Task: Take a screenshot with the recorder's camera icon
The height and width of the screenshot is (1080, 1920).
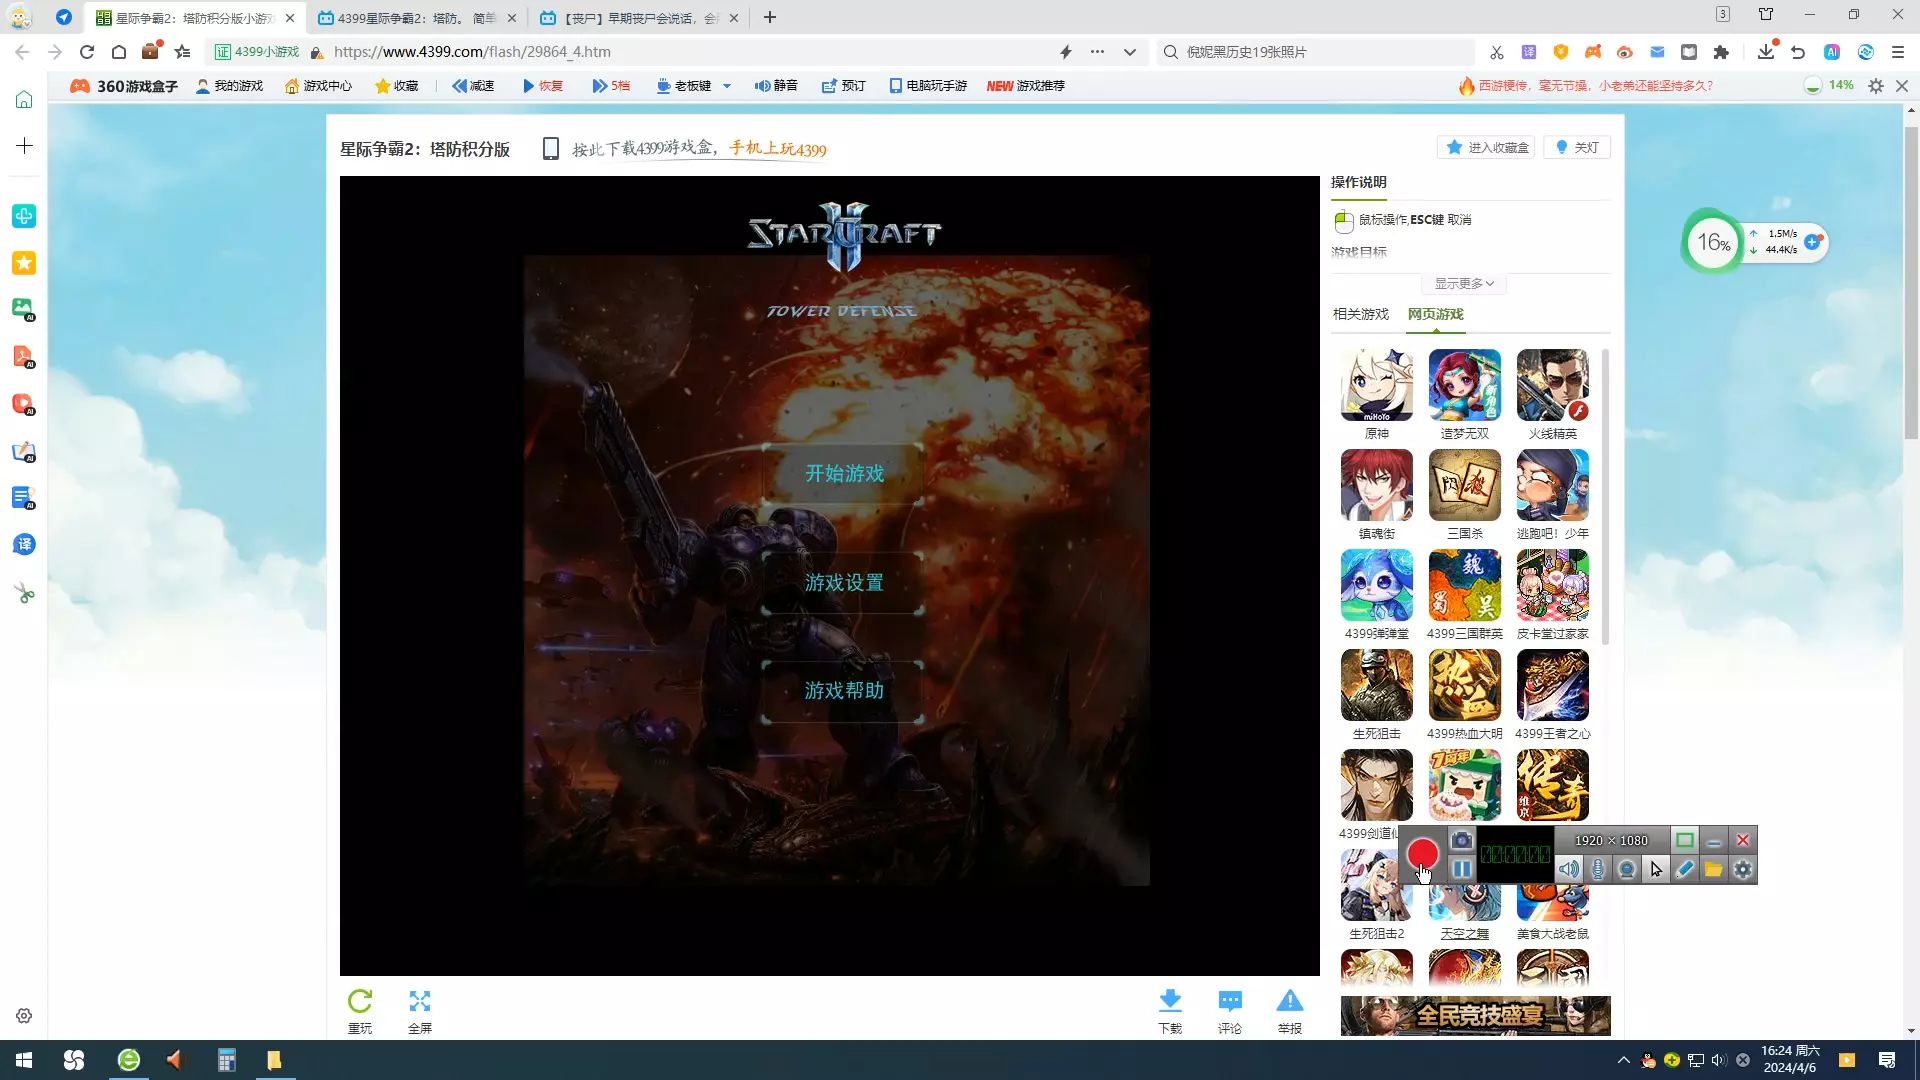Action: (x=1461, y=840)
